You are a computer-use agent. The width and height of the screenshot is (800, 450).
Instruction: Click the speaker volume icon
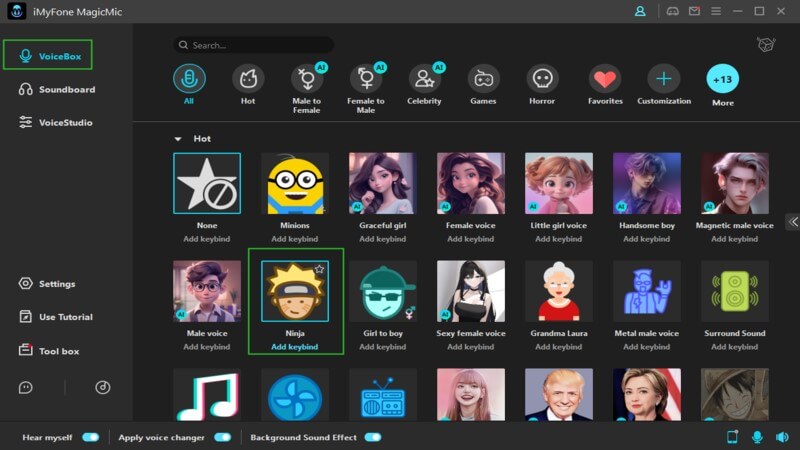pos(782,437)
